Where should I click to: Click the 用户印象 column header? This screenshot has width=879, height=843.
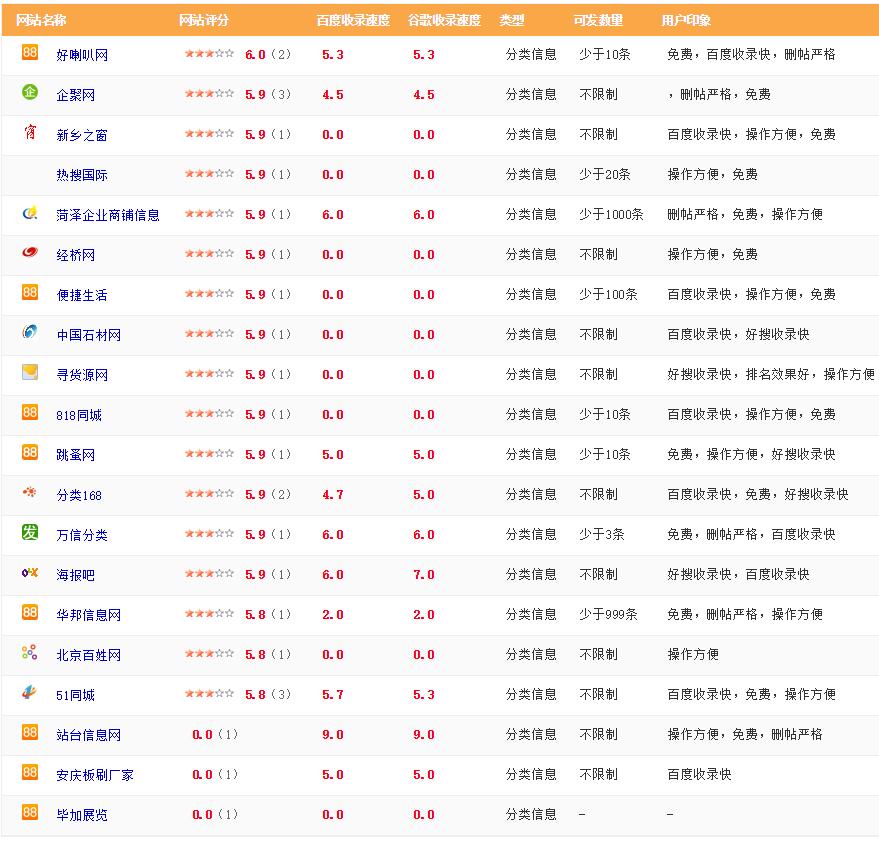686,20
